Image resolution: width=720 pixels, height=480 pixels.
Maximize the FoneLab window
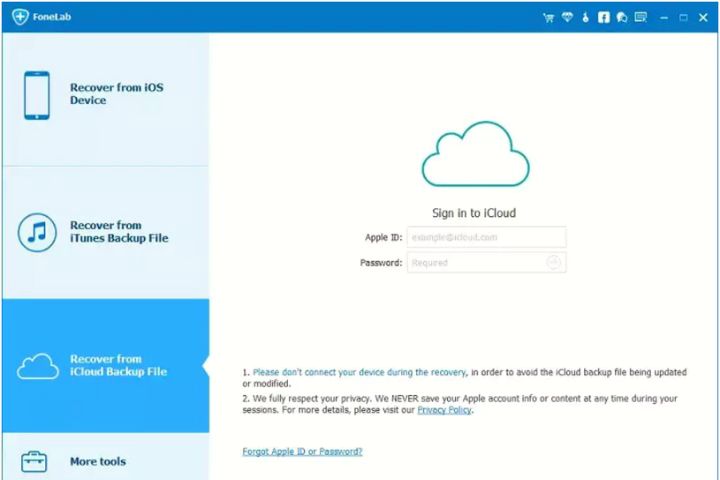[683, 17]
